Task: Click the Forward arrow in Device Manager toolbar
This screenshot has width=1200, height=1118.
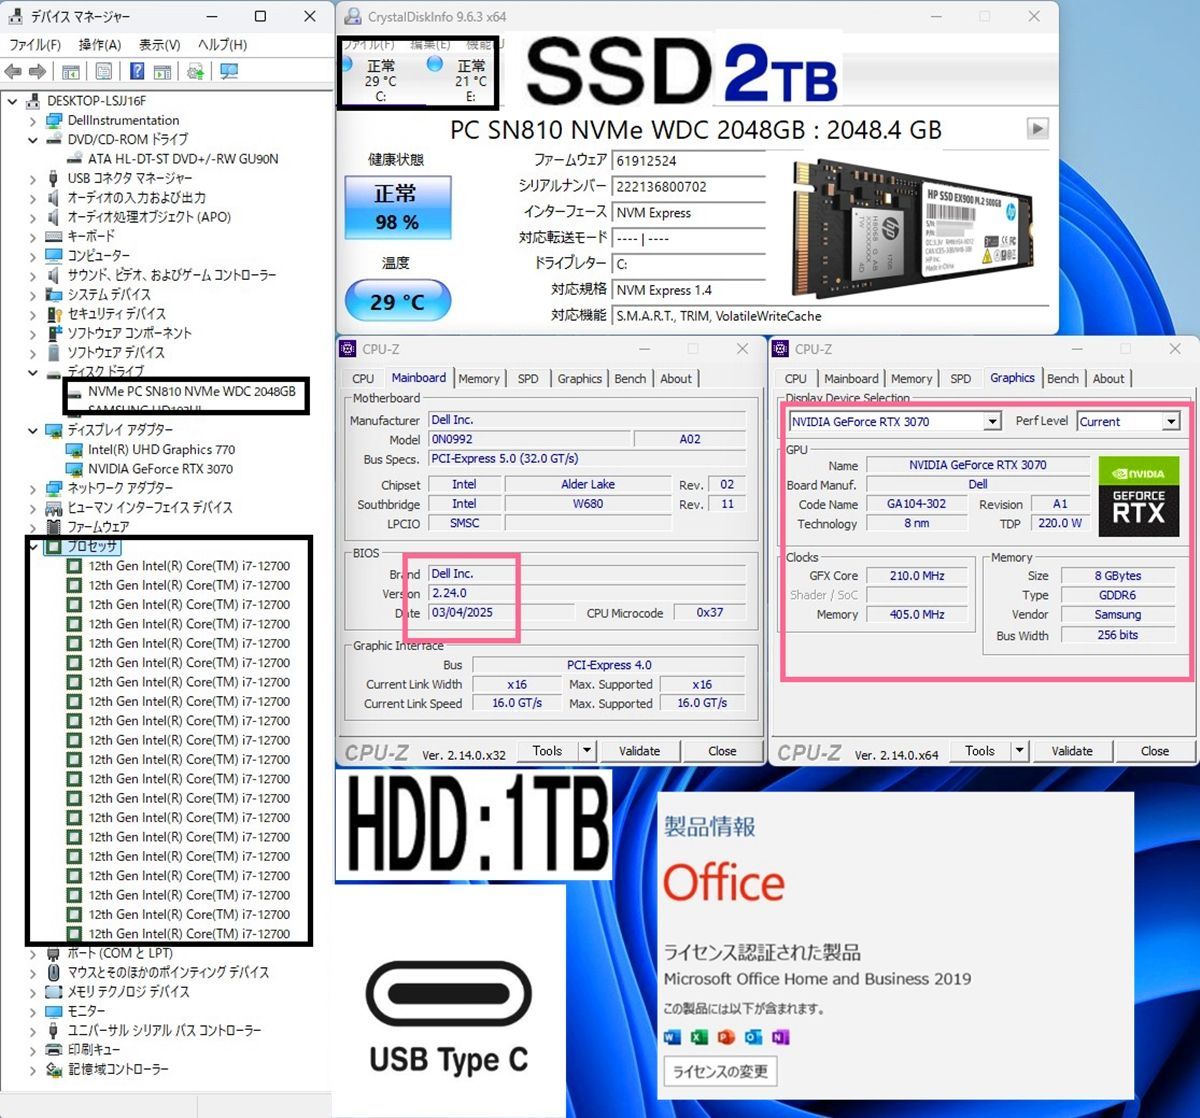Action: 38,71
